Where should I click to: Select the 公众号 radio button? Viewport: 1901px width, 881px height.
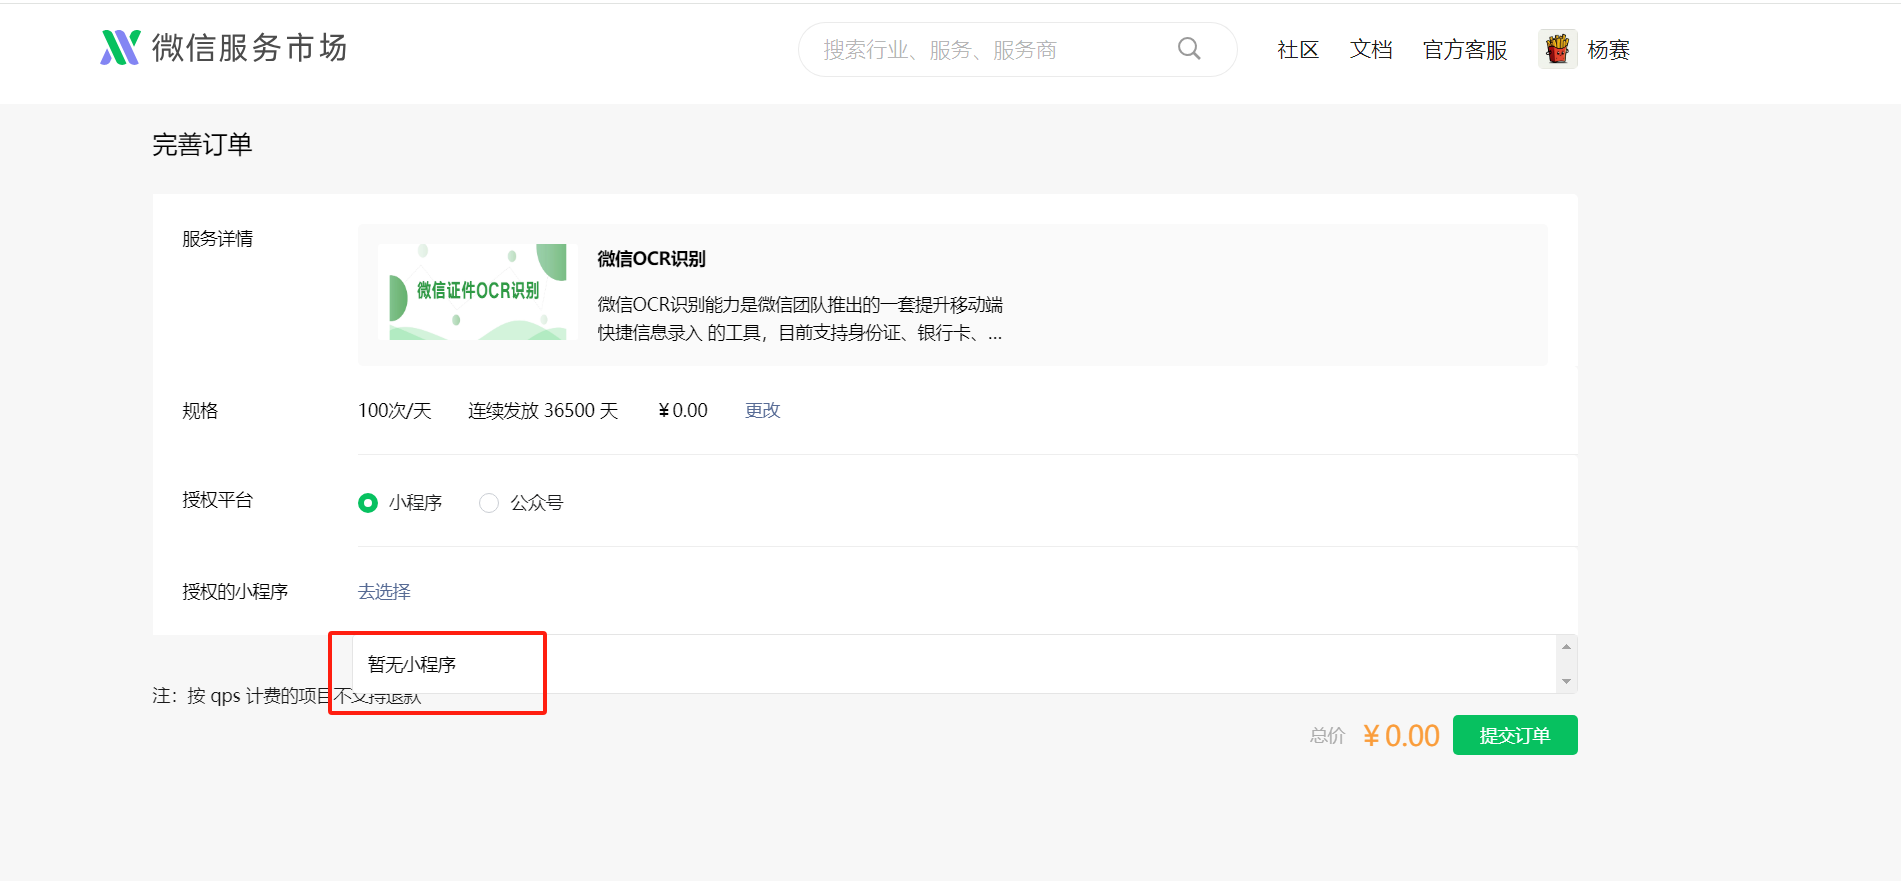pyautogui.click(x=489, y=503)
